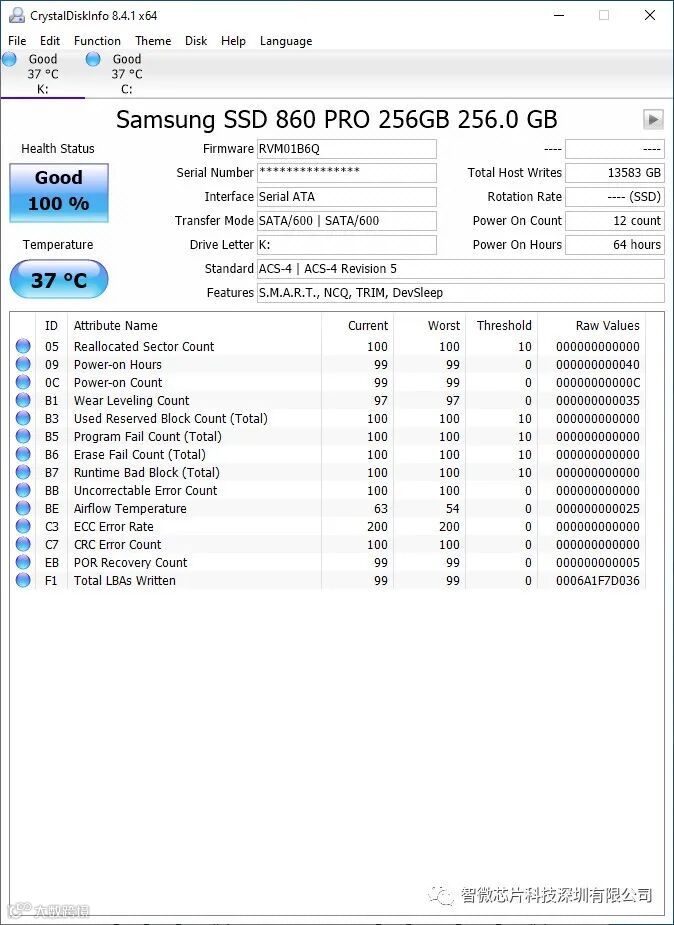Click the status orb for ECC Error Rate
The image size is (674, 925).
[x=23, y=526]
